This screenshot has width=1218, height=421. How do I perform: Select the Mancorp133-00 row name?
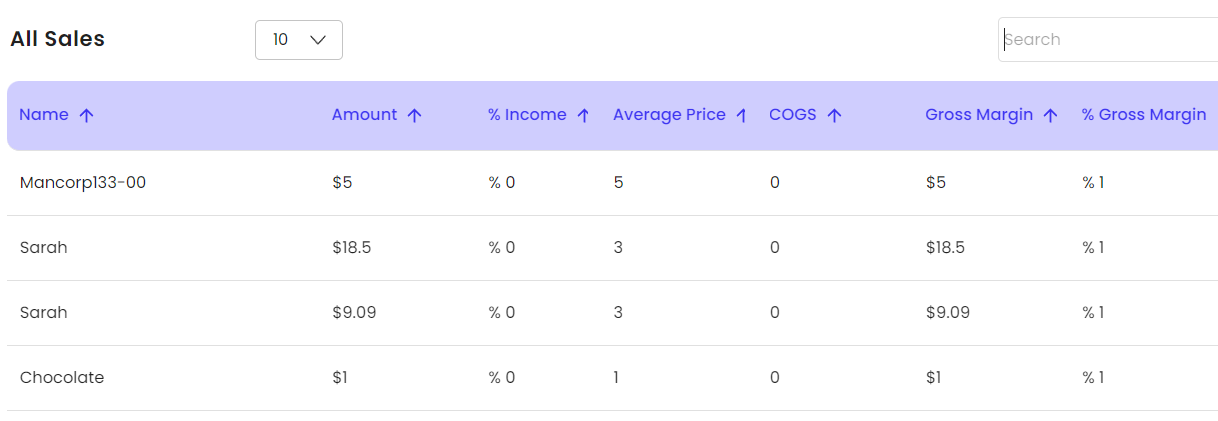83,182
